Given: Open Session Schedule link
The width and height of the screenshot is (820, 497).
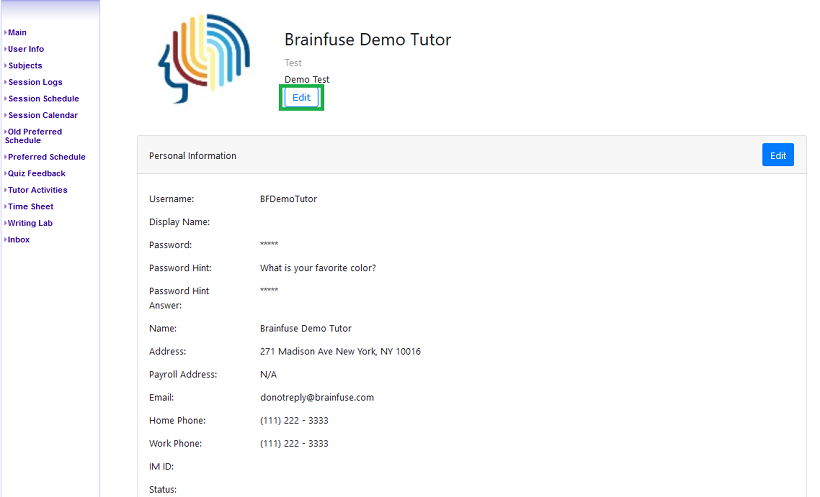Looking at the screenshot, I should click(x=43, y=99).
